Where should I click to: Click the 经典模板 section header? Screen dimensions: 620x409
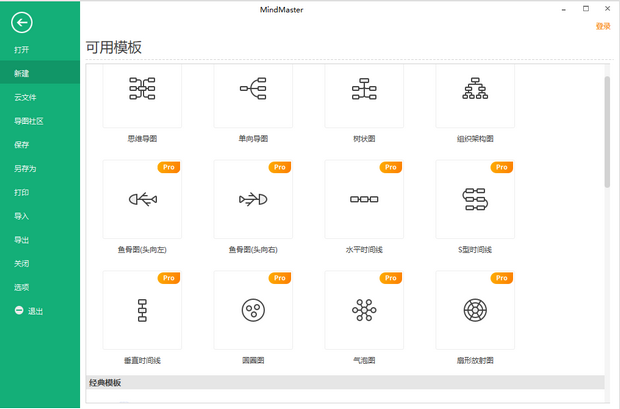tap(345, 382)
